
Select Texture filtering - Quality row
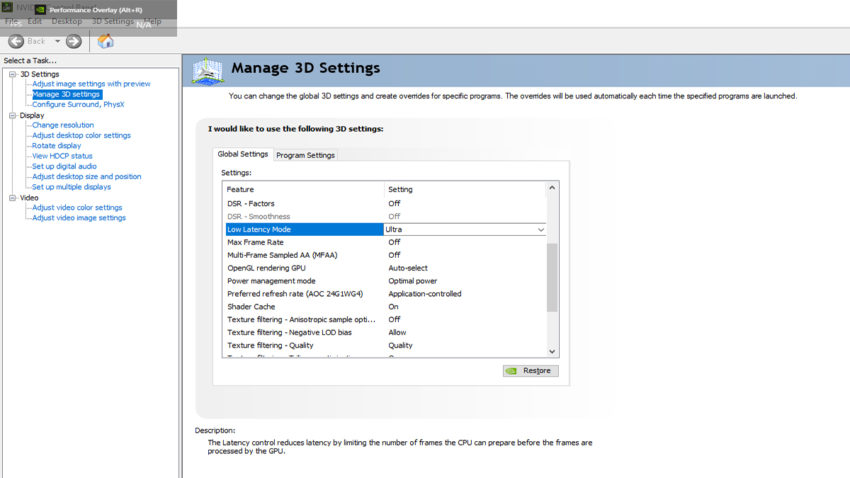click(385, 346)
